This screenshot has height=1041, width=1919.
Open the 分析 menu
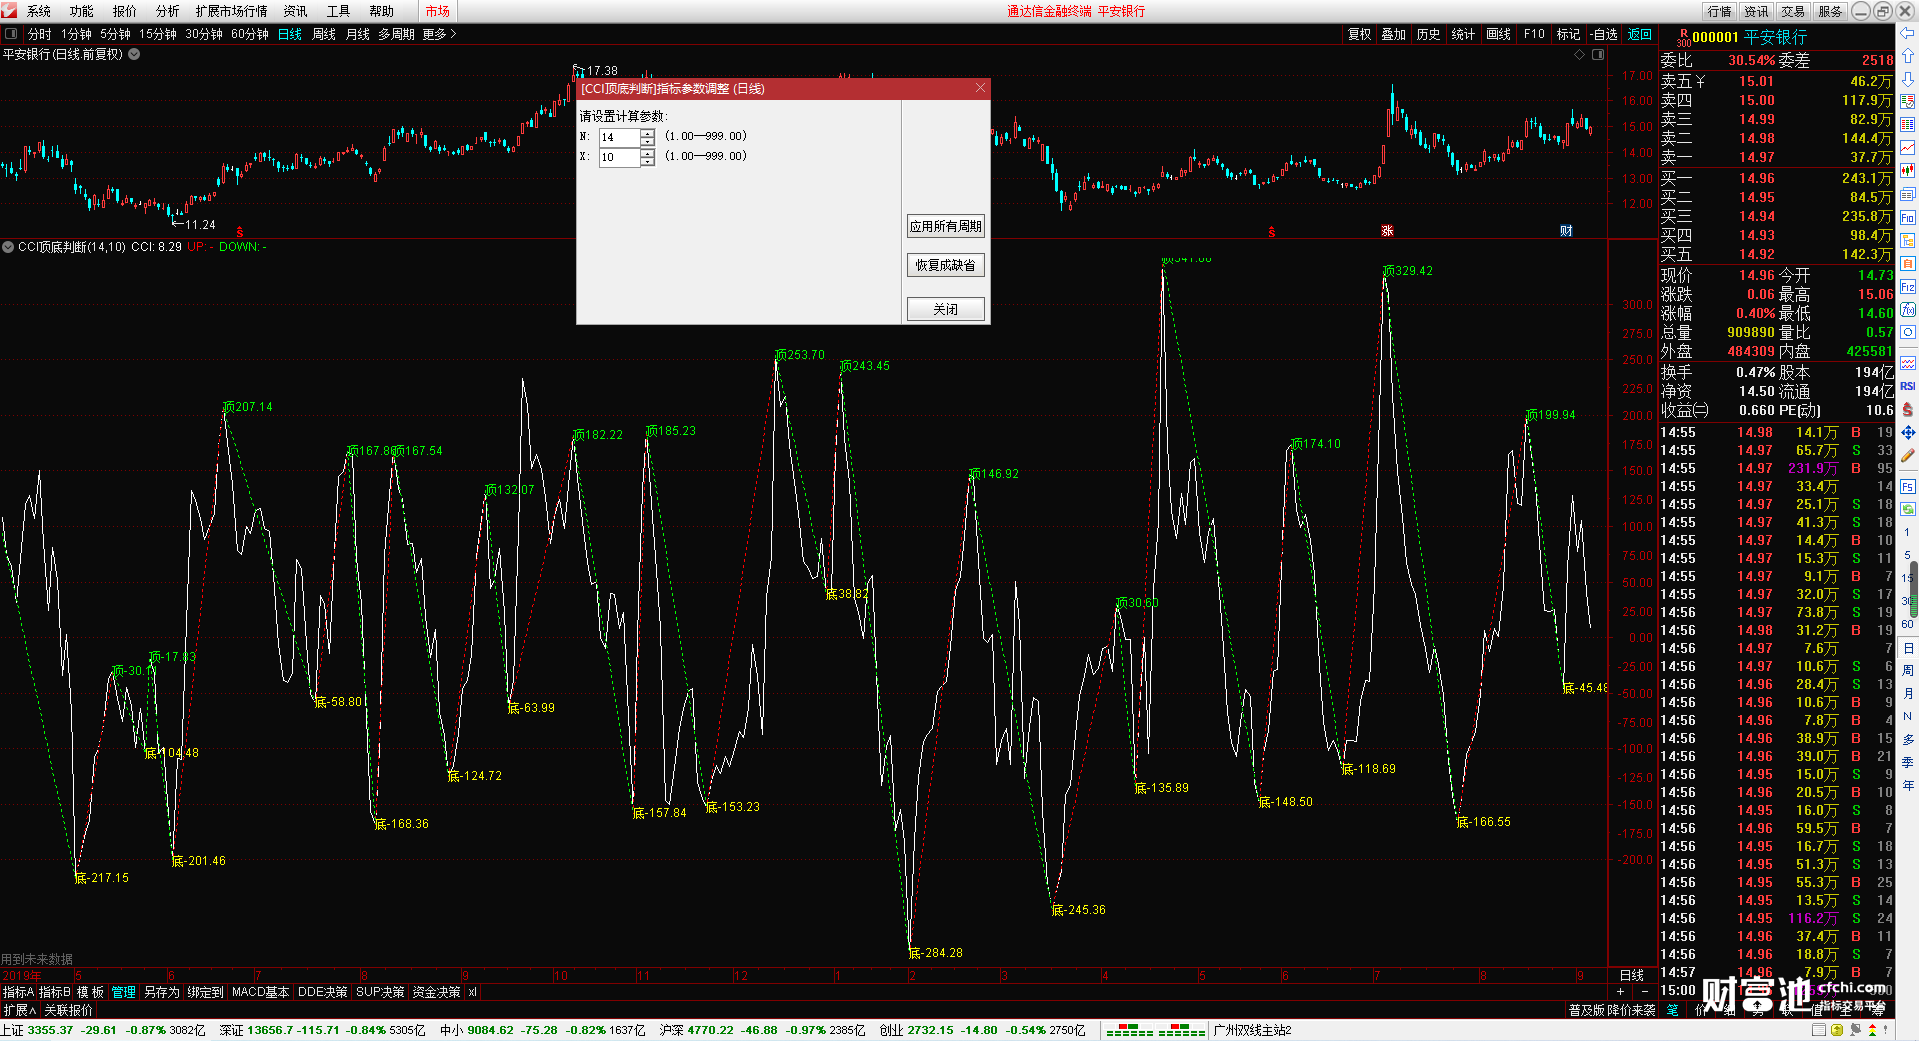pos(168,11)
